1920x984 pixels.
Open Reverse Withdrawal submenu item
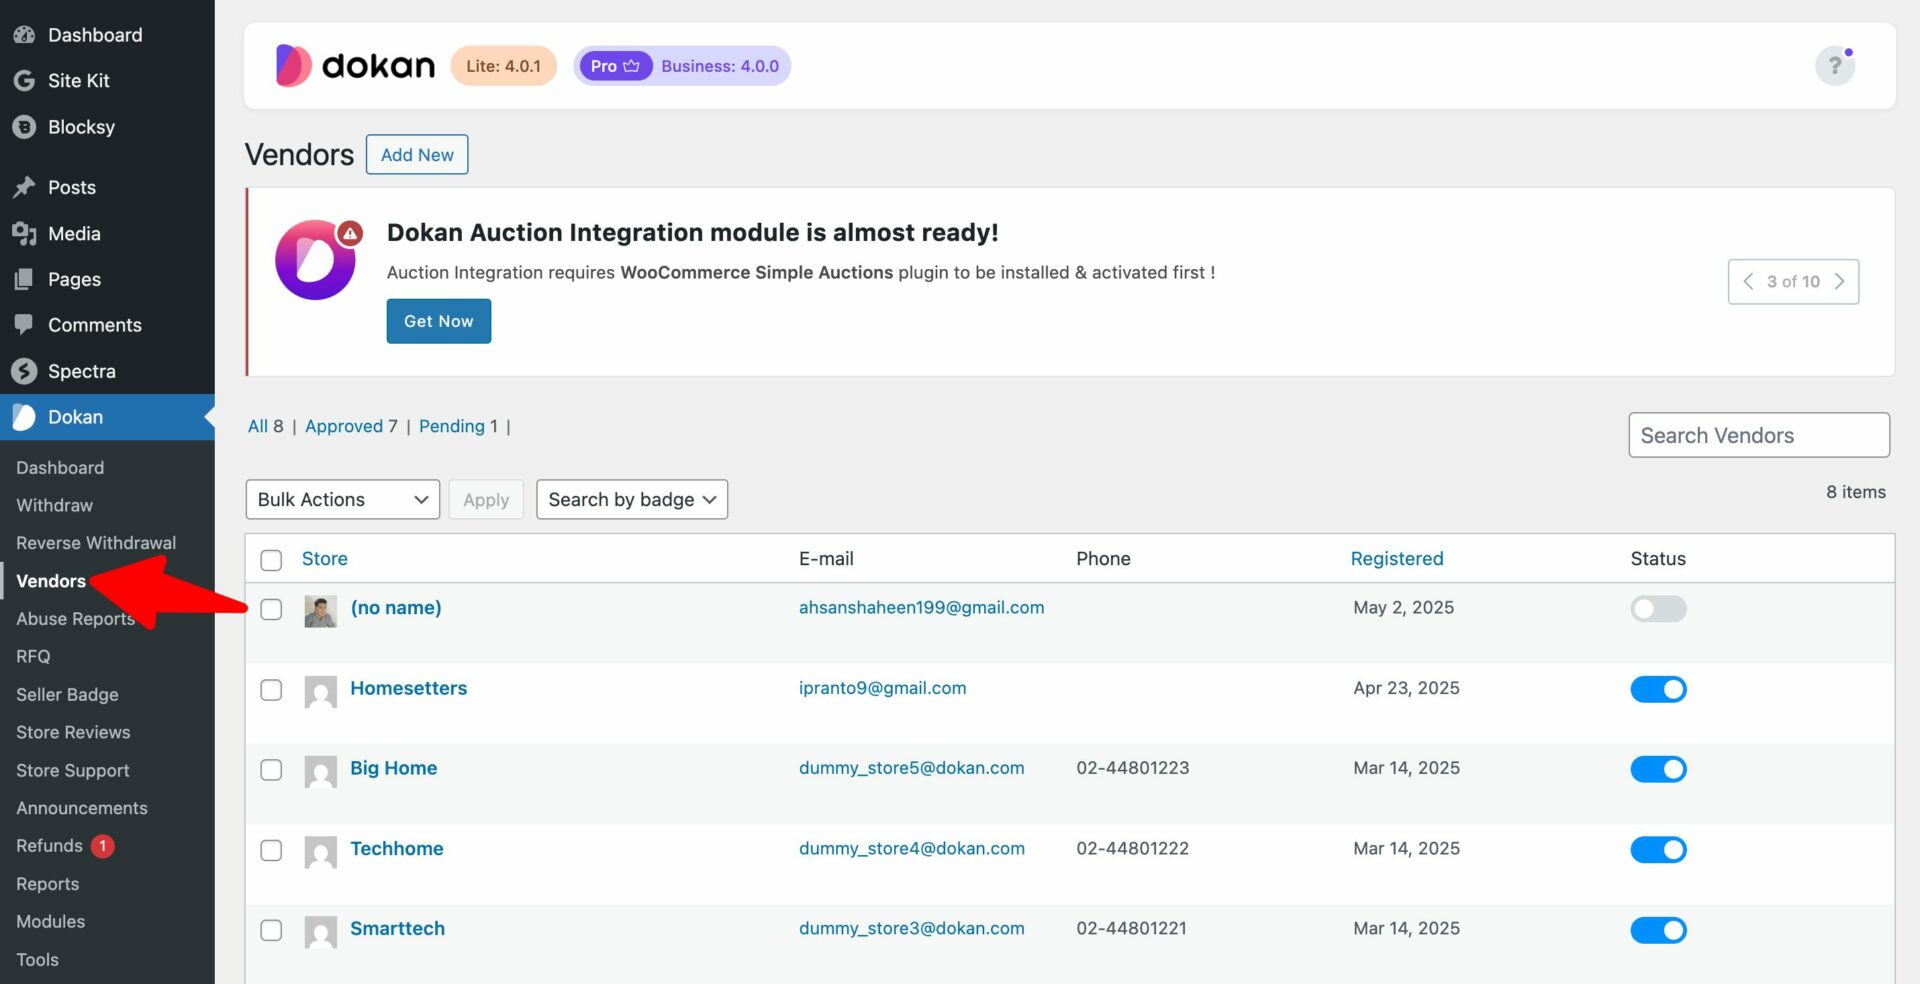tap(96, 543)
